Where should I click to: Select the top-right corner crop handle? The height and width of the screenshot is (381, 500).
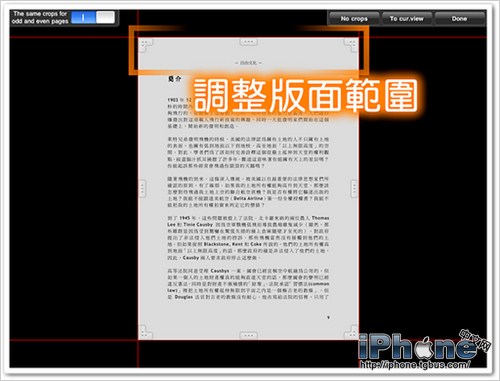[351, 45]
